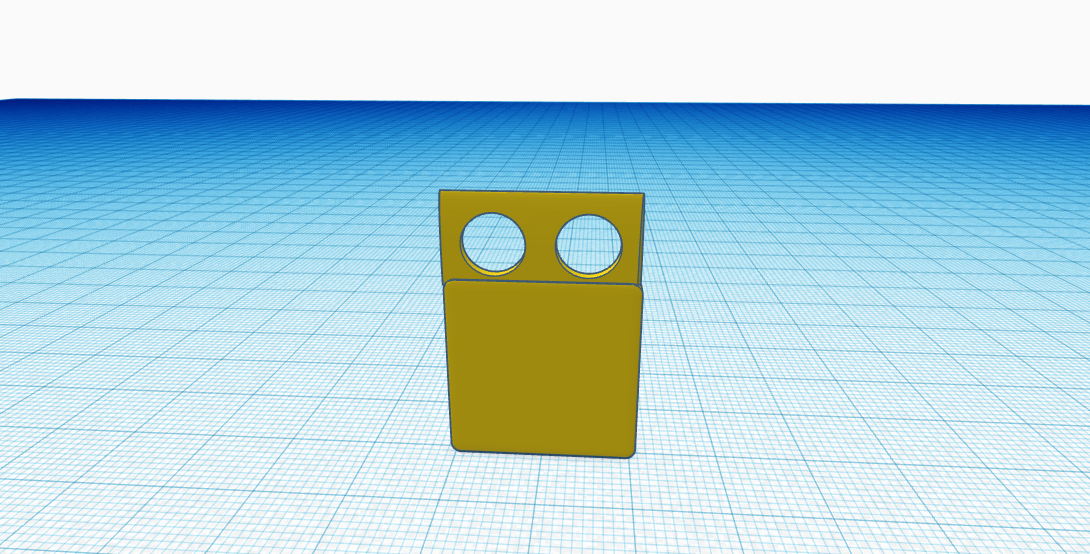Click top-right corner of upper yellow panel

pyautogui.click(x=639, y=196)
